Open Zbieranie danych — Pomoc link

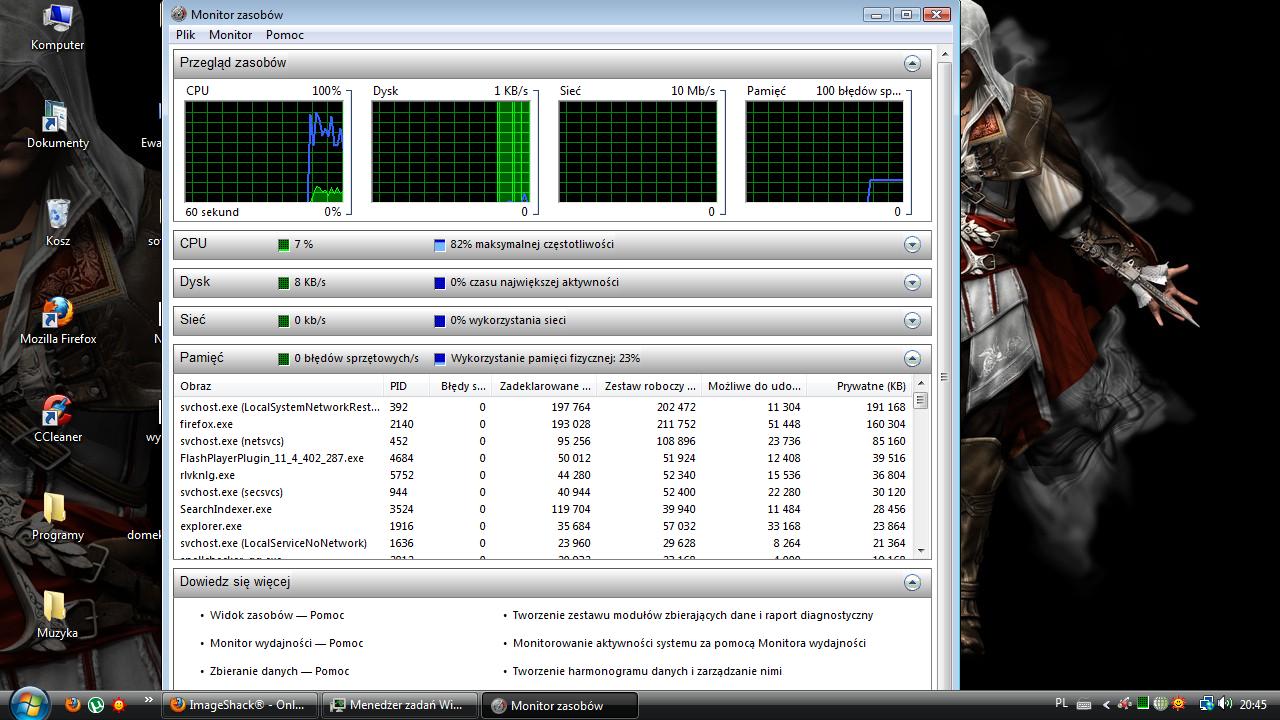point(280,671)
